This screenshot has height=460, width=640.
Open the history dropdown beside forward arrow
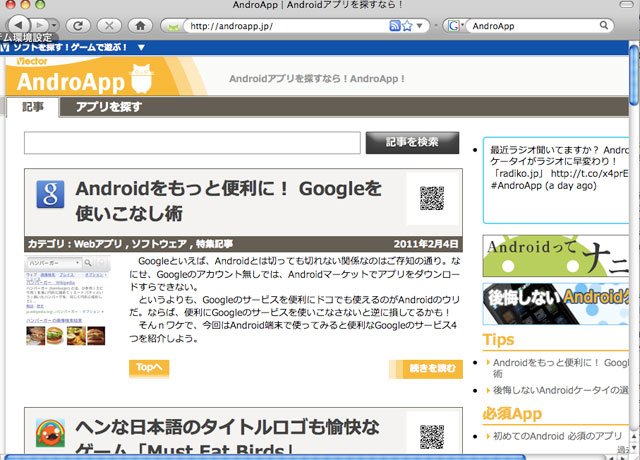tap(54, 26)
